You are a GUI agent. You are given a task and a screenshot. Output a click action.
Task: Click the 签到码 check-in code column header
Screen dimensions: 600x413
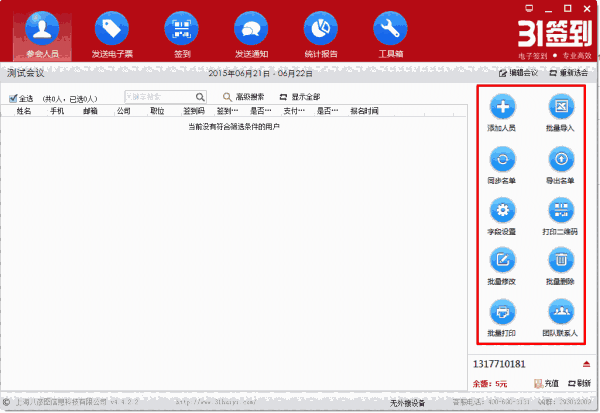pyautogui.click(x=194, y=111)
